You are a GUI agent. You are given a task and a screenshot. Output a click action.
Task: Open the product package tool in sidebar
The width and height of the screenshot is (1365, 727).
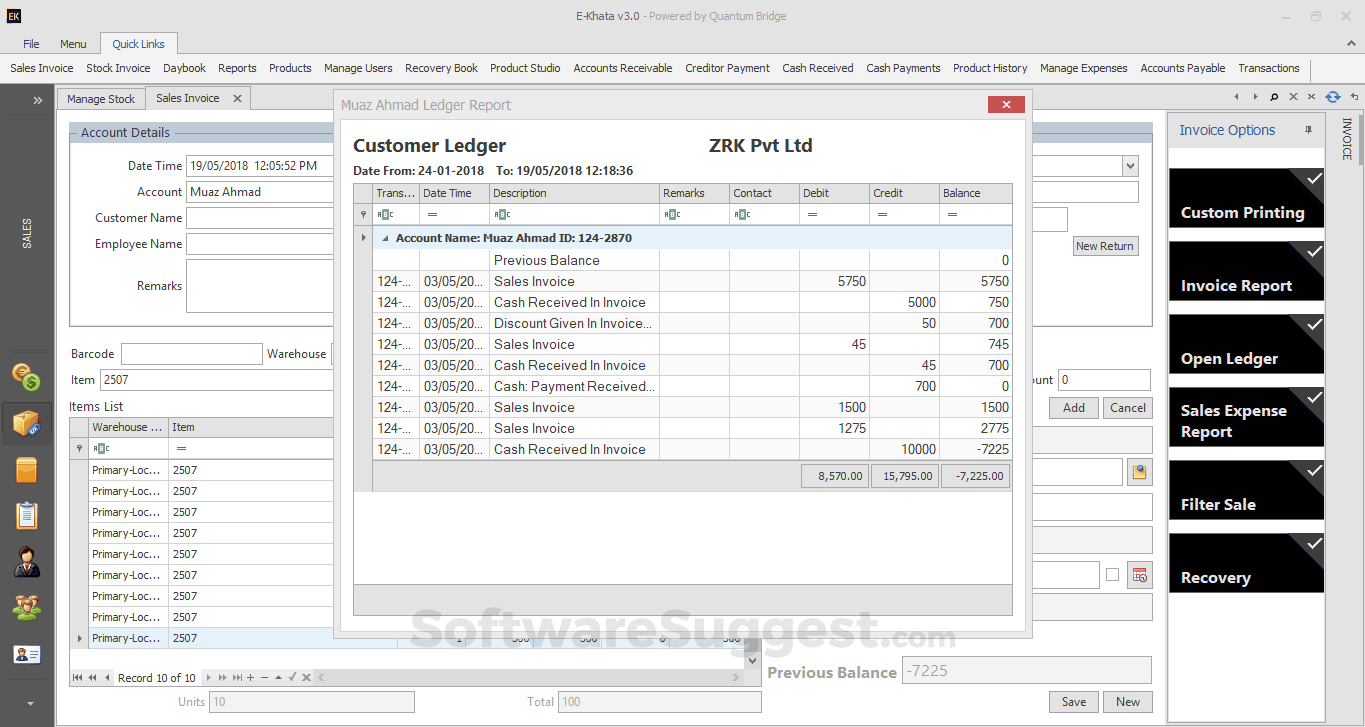27,422
